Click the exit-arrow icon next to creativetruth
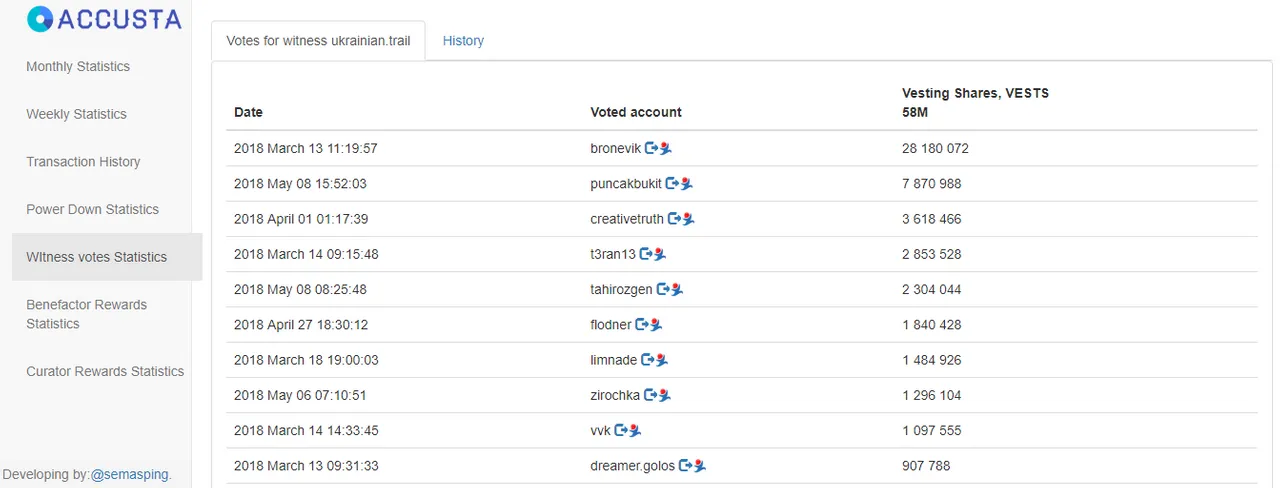The height and width of the screenshot is (488, 1280). [674, 218]
